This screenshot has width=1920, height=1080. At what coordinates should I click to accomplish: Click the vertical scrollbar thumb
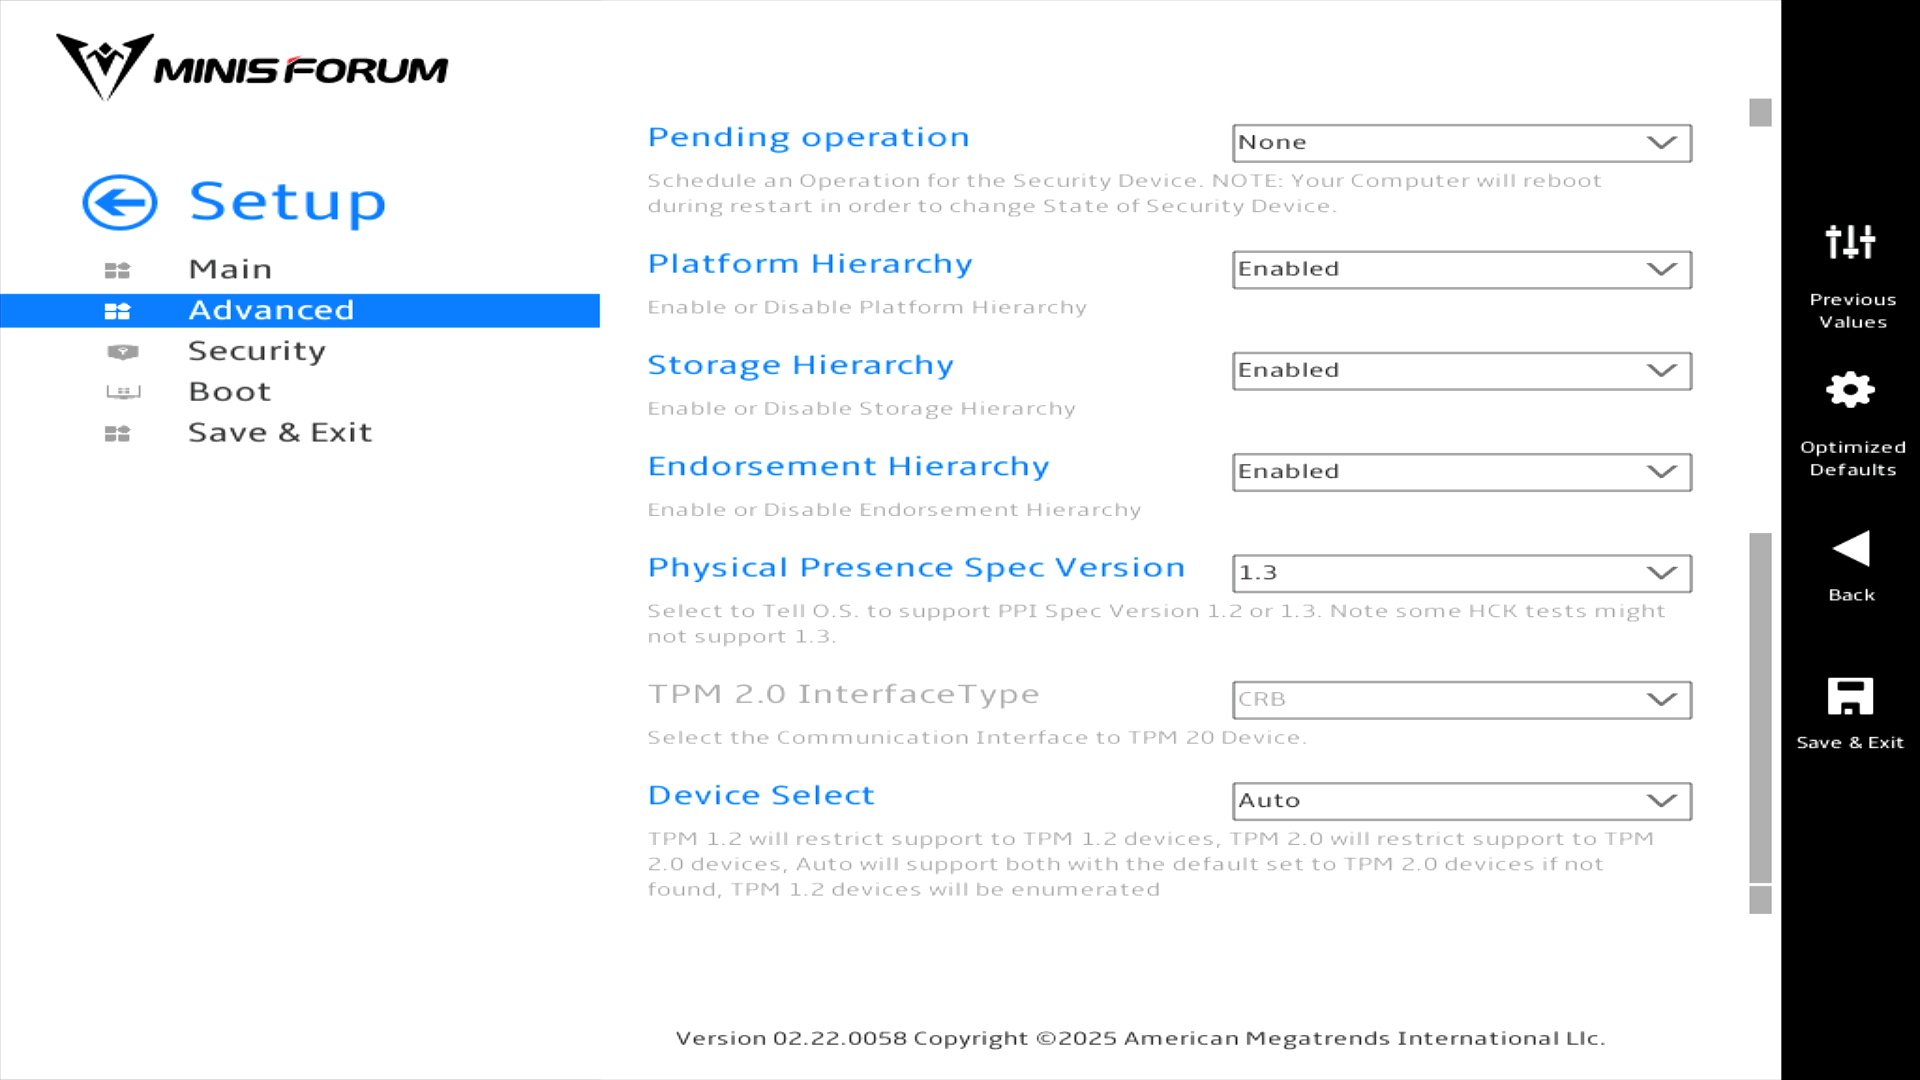[1760, 706]
